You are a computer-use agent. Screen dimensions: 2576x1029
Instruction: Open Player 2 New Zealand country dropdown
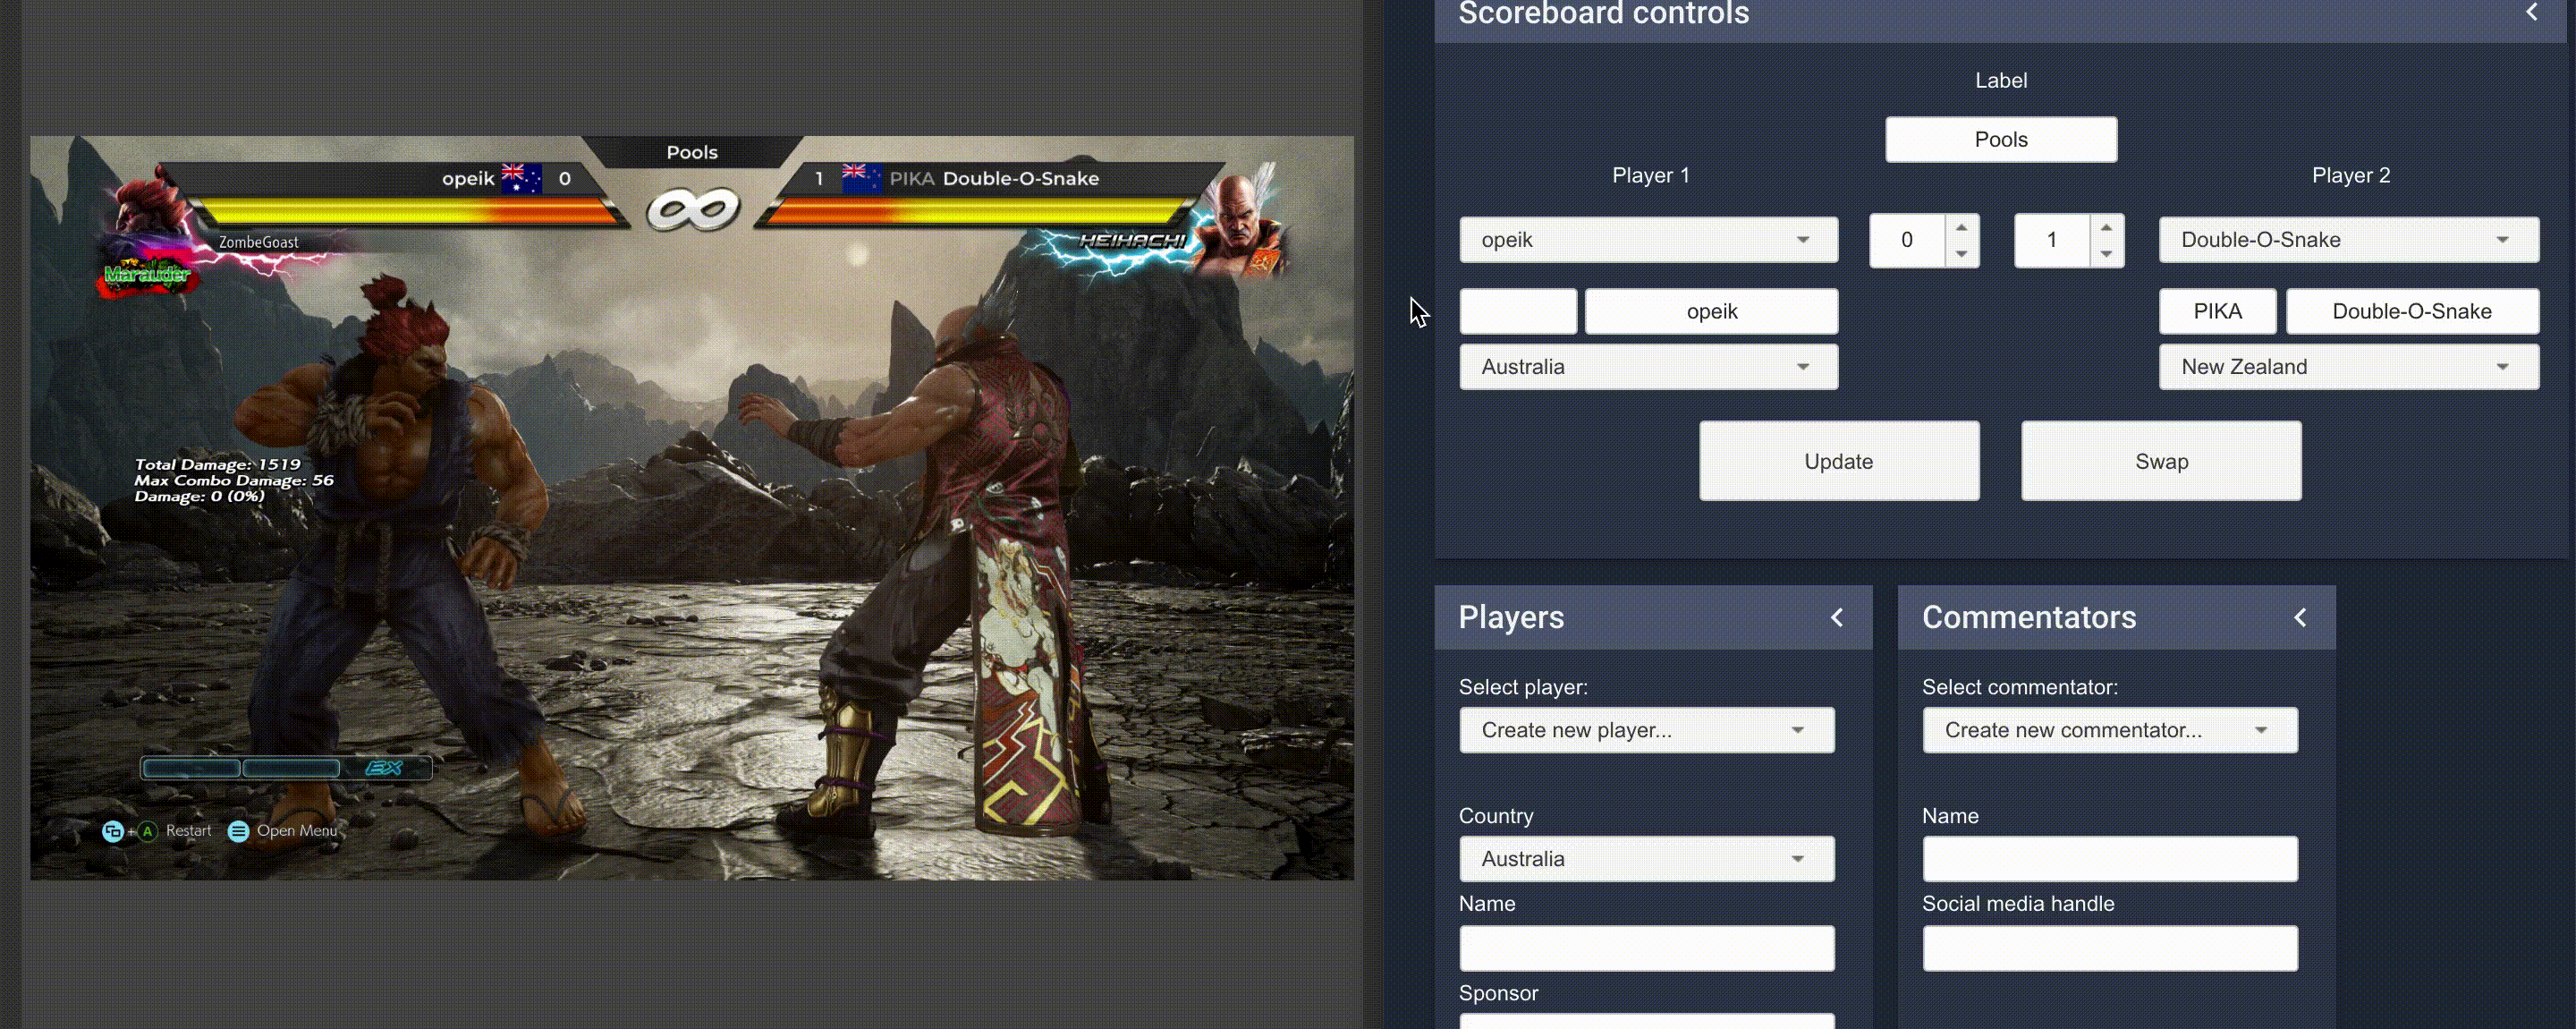(x=2347, y=367)
